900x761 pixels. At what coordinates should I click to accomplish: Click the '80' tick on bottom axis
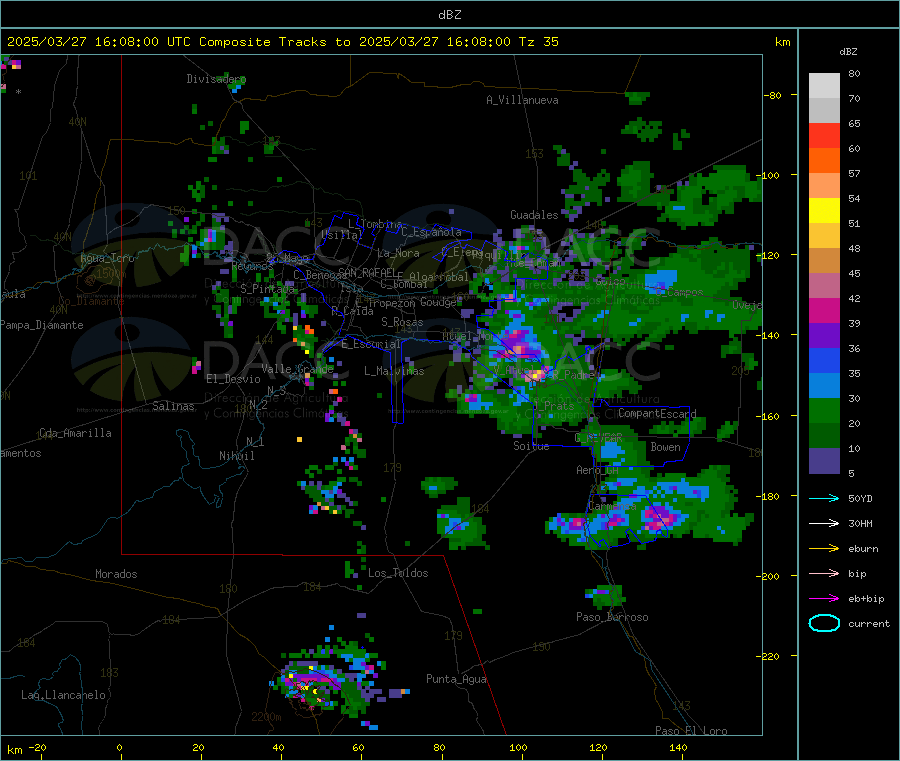pyautogui.click(x=439, y=747)
